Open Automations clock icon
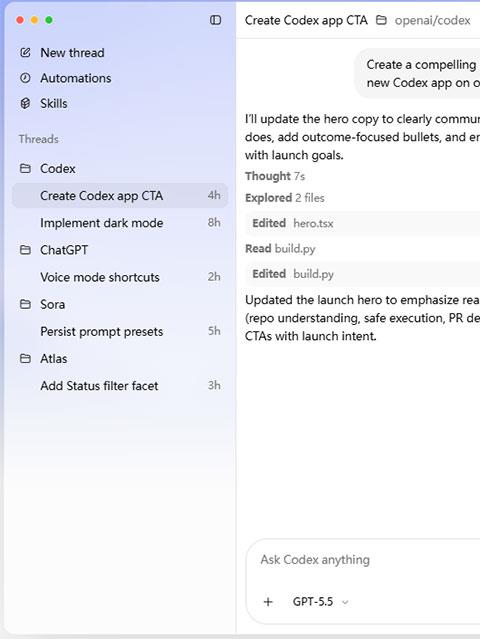This screenshot has width=480, height=639. click(x=25, y=78)
